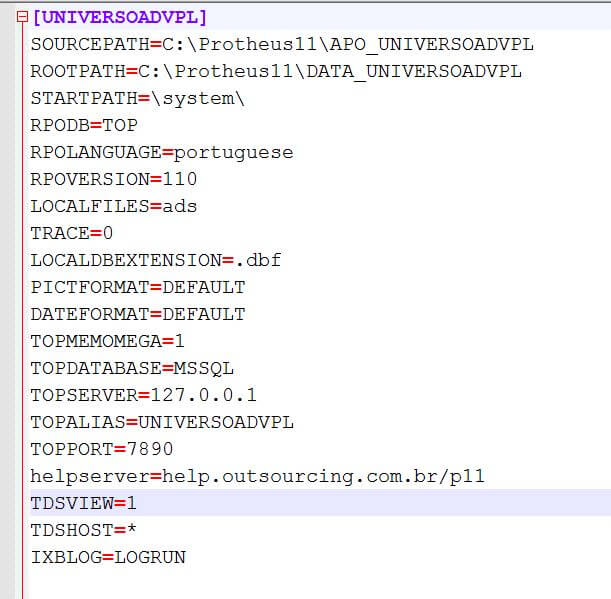611x599 pixels.
Task: Click the TOPMEMOMEGA=1 line
Action: (107, 341)
